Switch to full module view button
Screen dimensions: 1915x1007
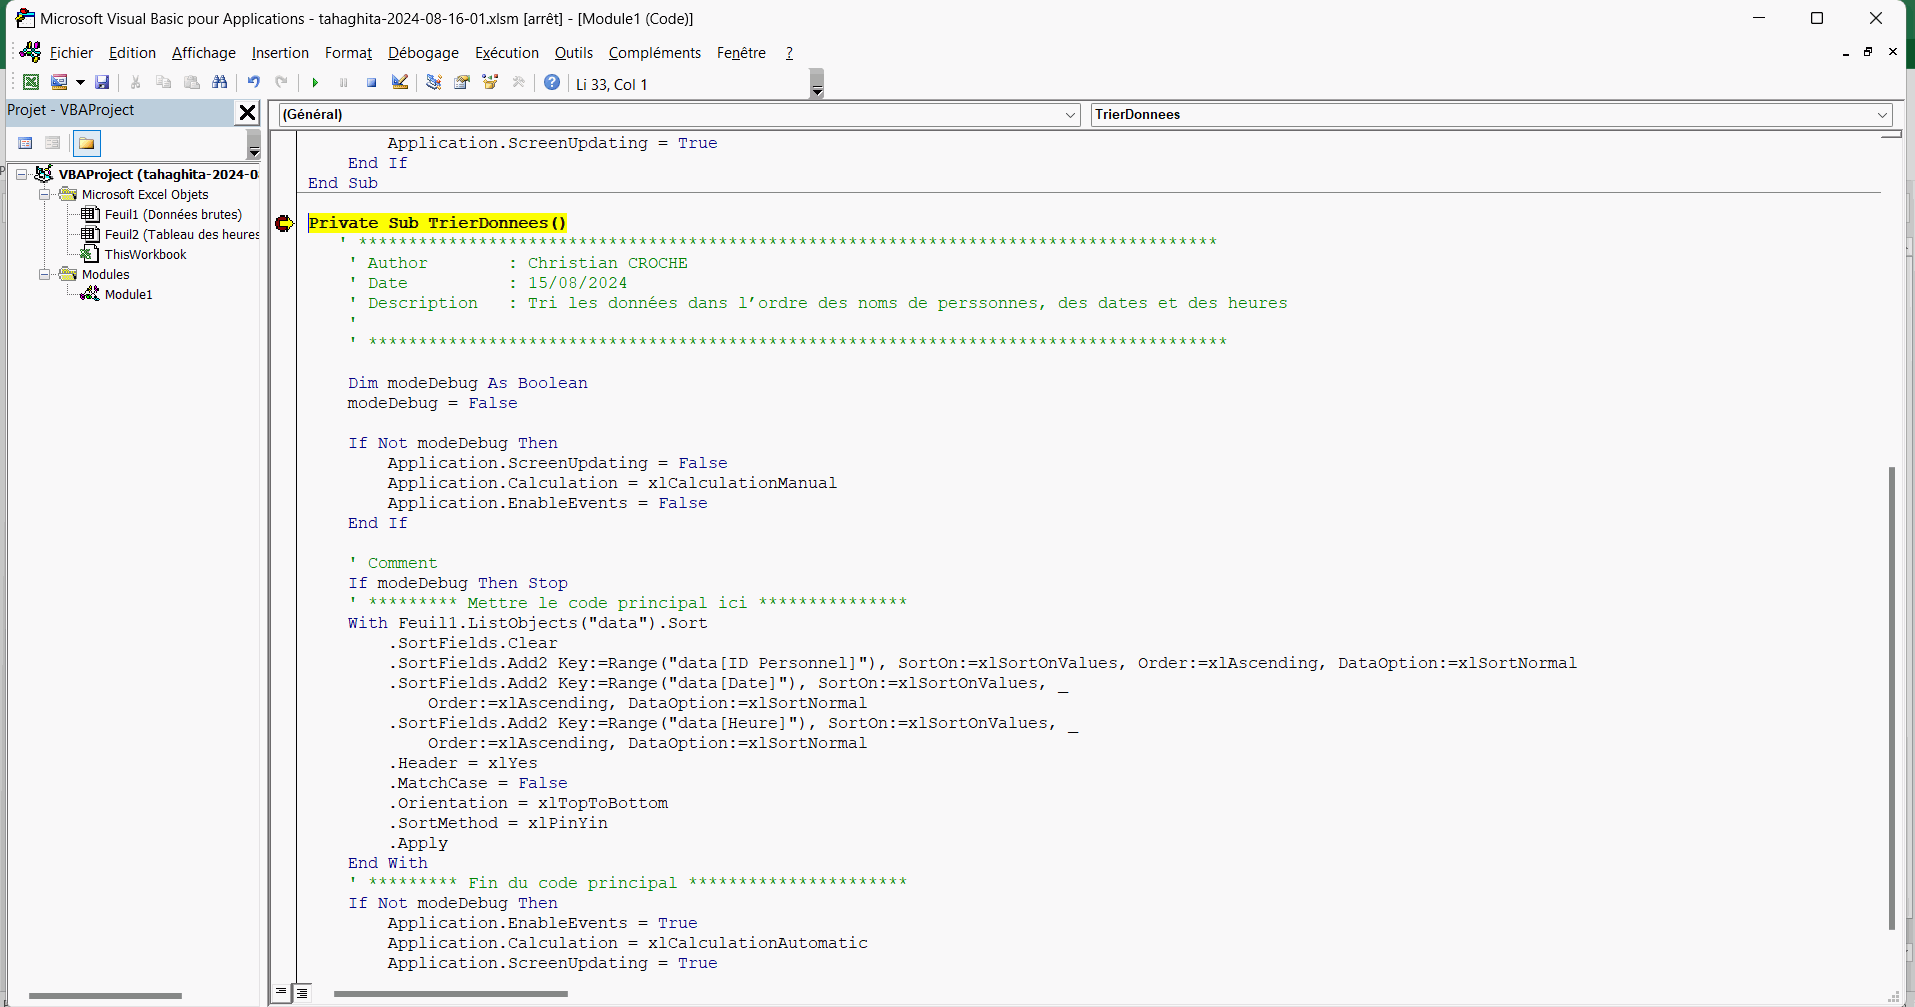click(302, 992)
